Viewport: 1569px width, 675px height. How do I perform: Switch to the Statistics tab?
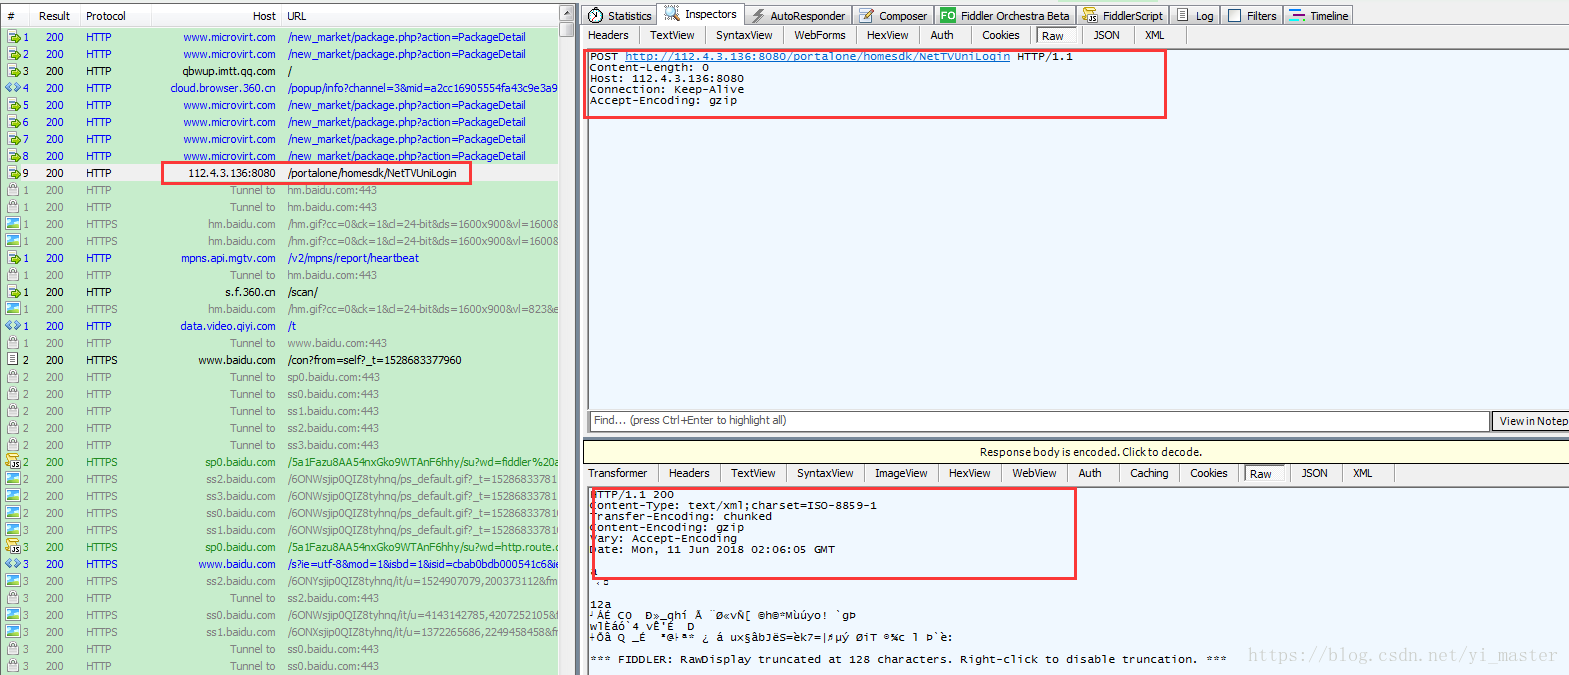[x=619, y=15]
